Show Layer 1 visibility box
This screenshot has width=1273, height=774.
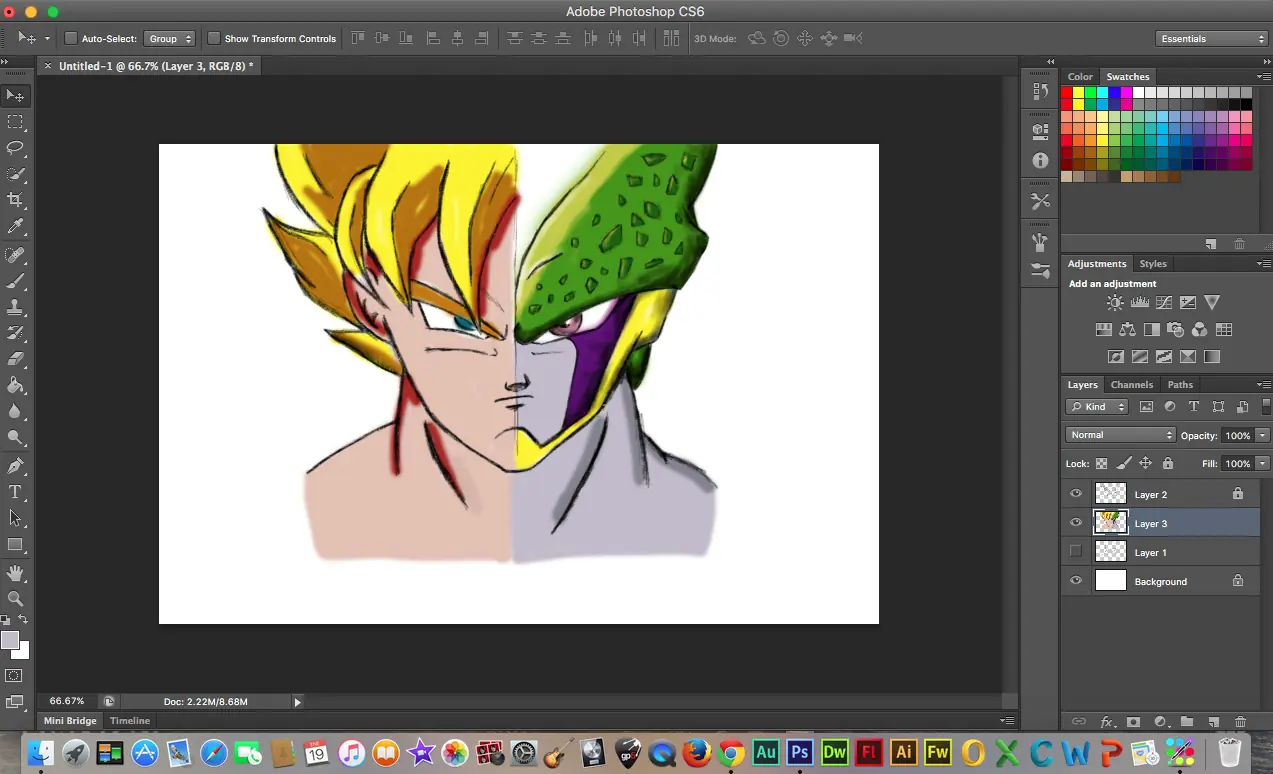1076,552
